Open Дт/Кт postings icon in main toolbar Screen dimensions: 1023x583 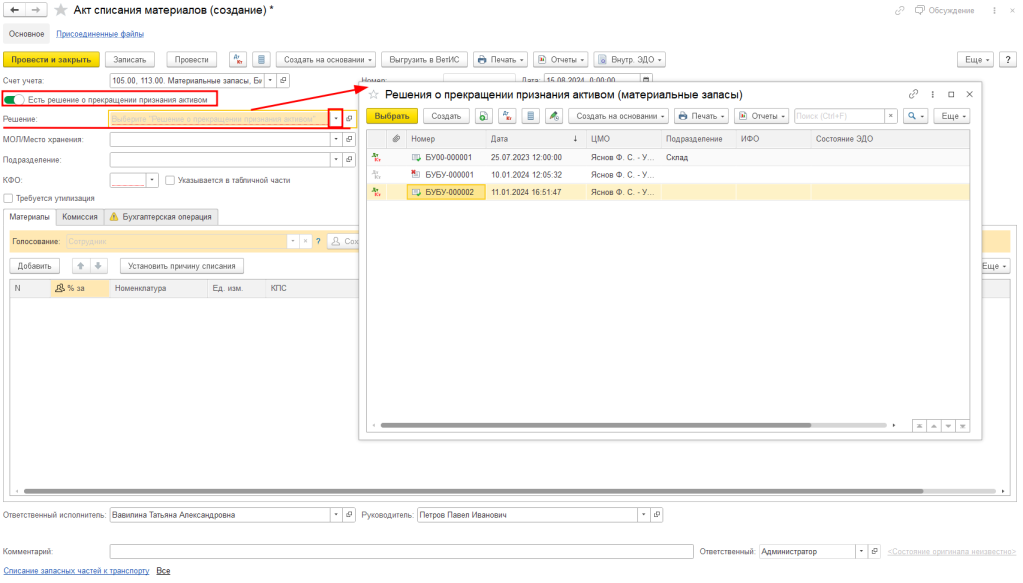click(x=238, y=59)
